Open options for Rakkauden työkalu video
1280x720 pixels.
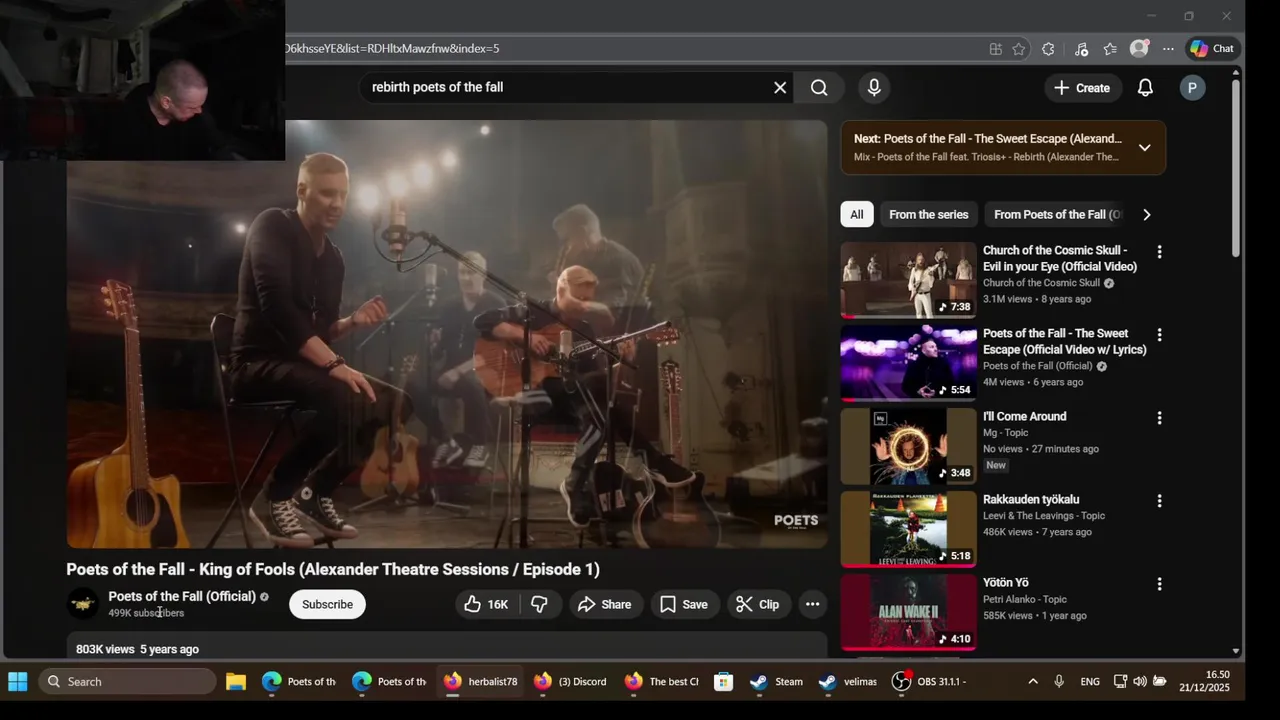tap(1160, 501)
